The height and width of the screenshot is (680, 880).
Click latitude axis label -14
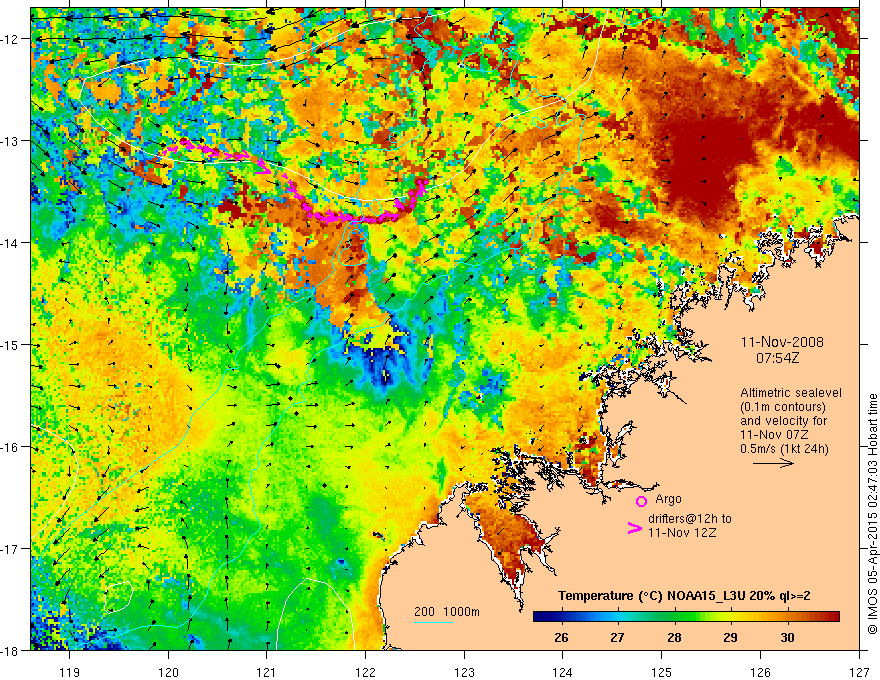[10, 243]
